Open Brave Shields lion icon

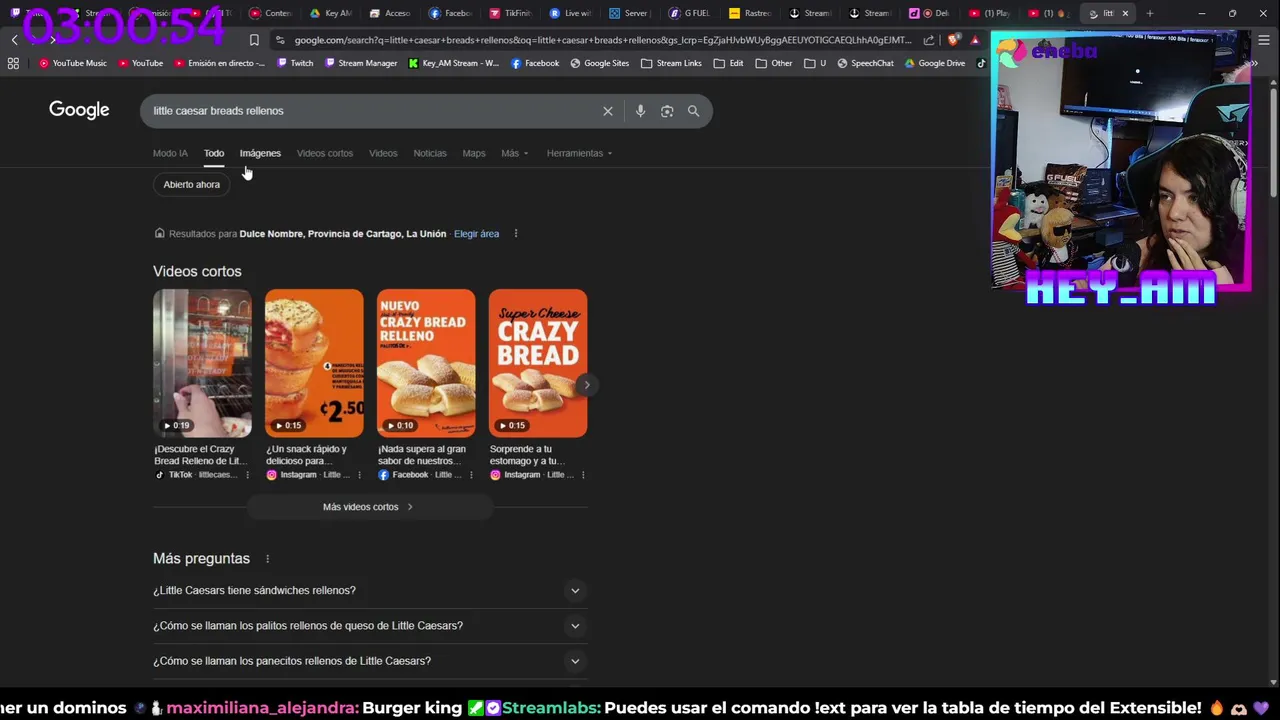[x=952, y=40]
